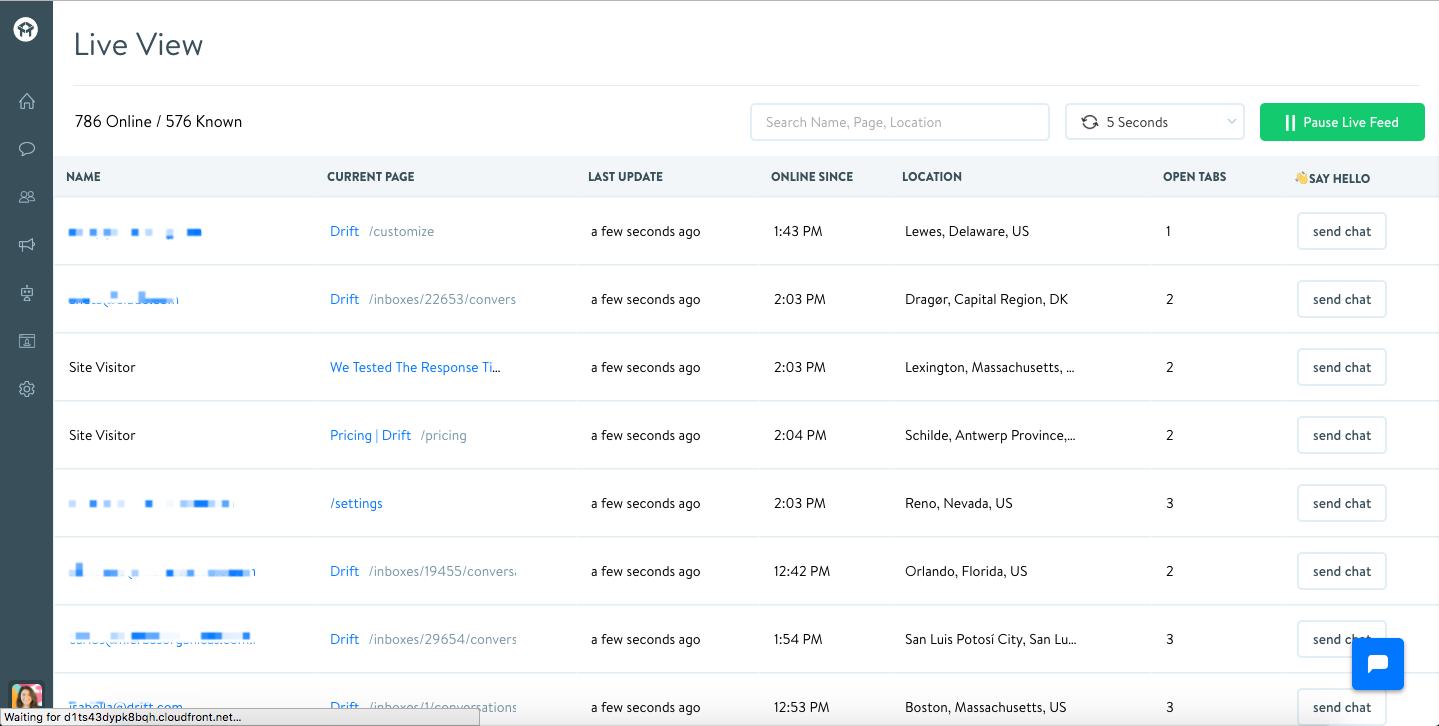Send chat to the Reno, Nevada visitor
Image resolution: width=1439 pixels, height=726 pixels.
[x=1342, y=503]
